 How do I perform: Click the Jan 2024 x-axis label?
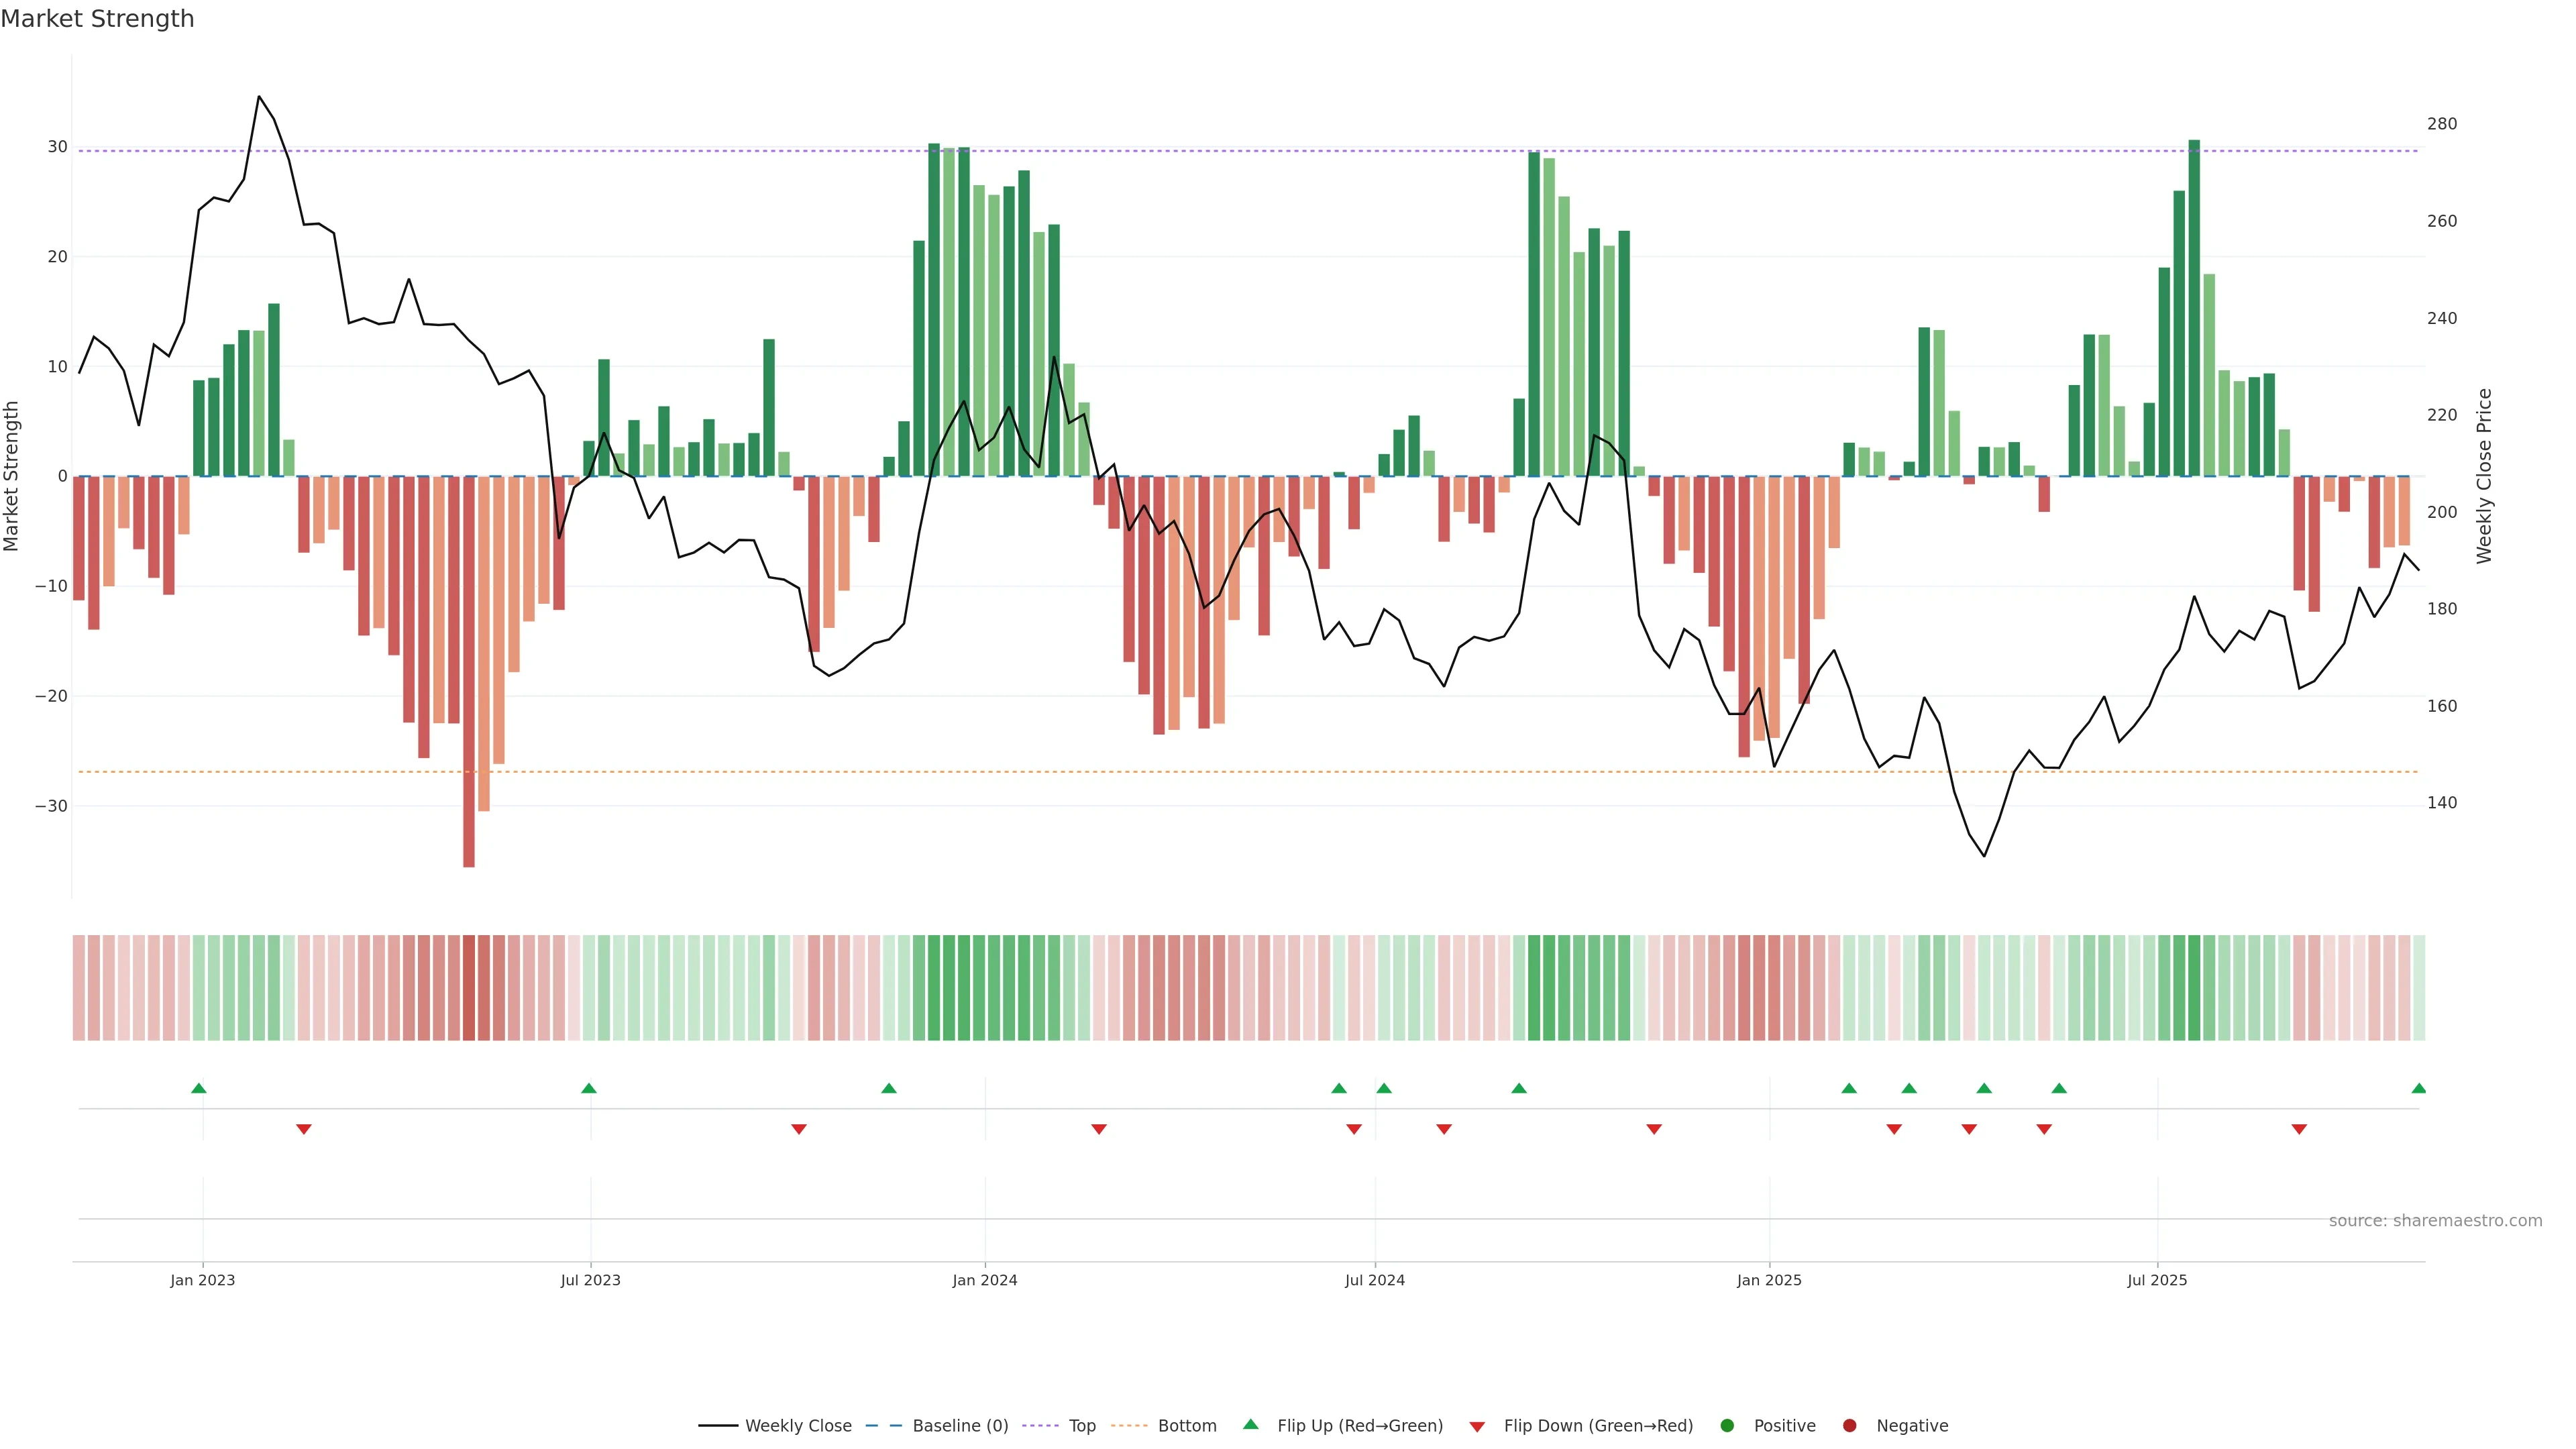click(x=985, y=1280)
